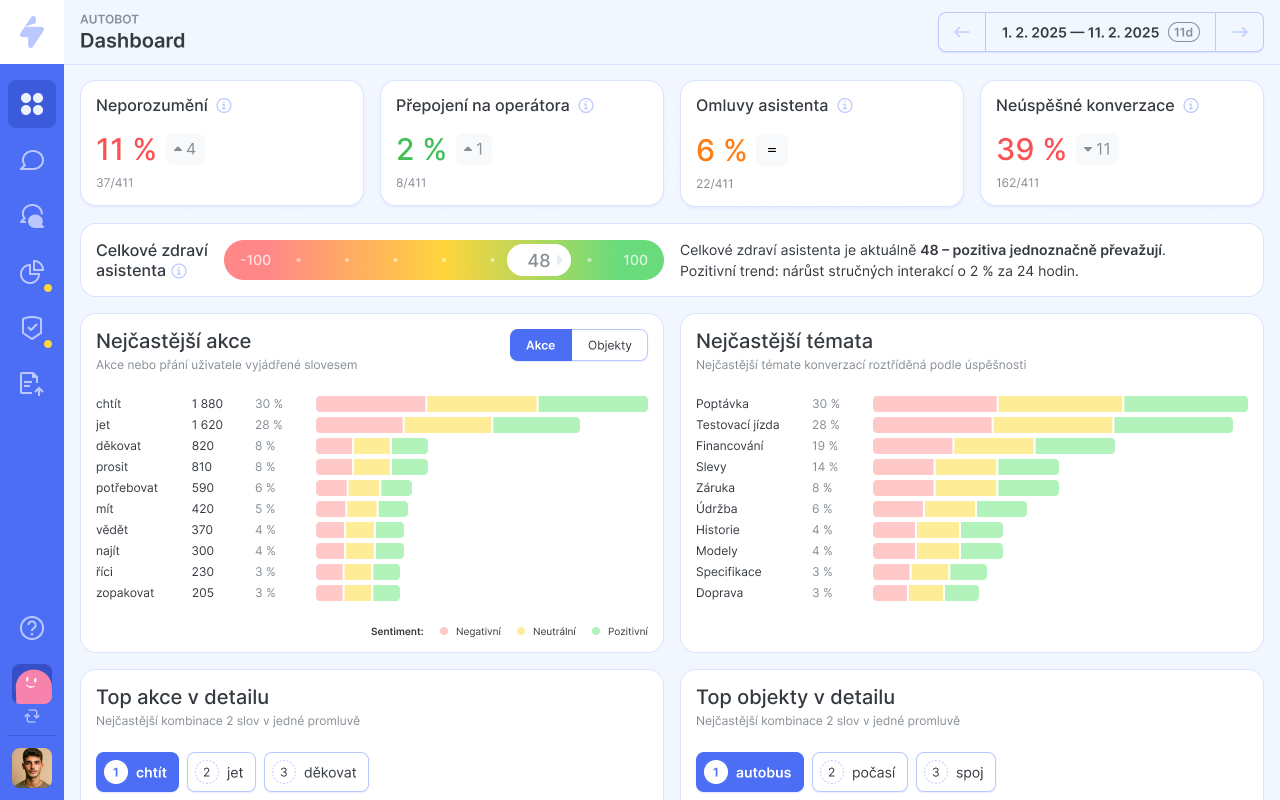1280x800 pixels.
Task: Open the dashboard grid icon in sidebar
Action: [x=32, y=104]
